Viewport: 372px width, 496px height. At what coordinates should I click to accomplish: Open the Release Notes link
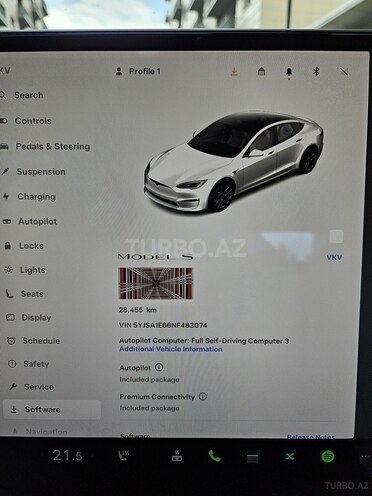click(x=311, y=436)
